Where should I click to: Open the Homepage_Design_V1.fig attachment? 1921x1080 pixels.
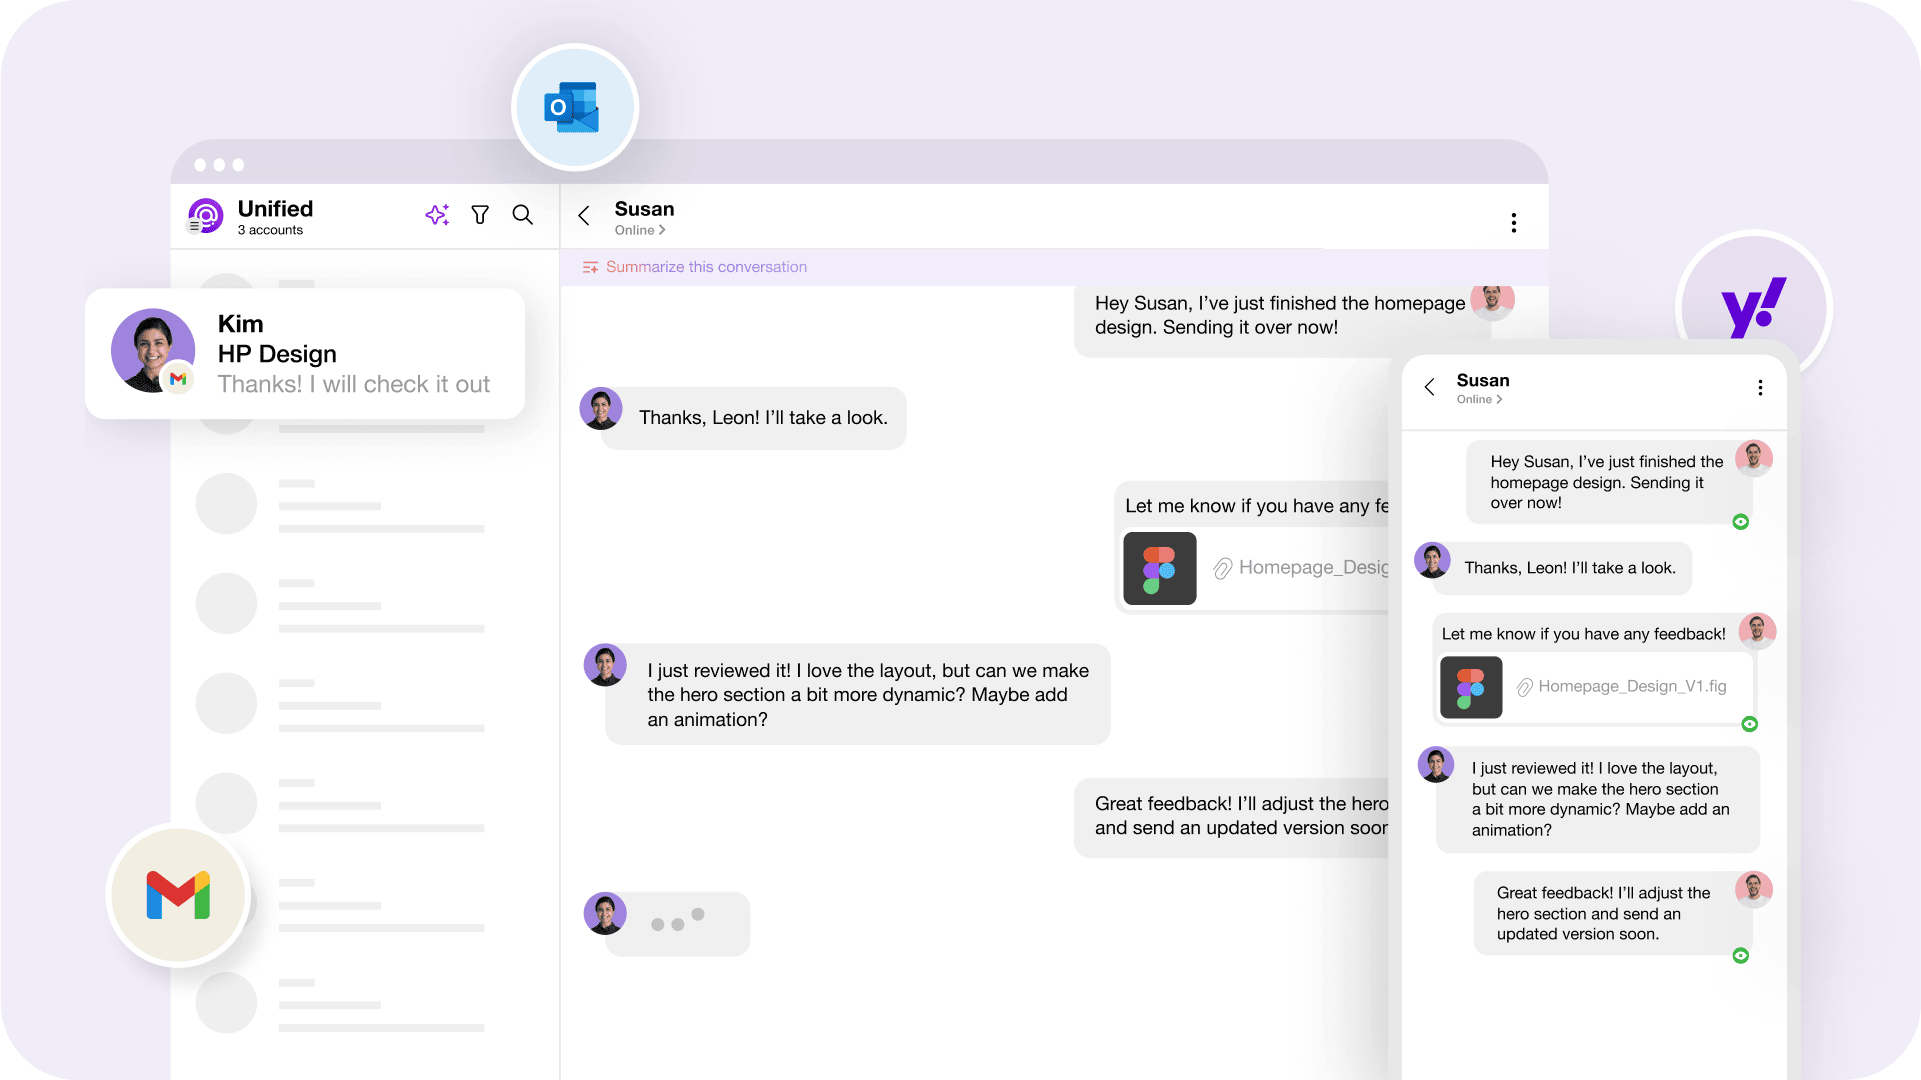(x=1631, y=686)
